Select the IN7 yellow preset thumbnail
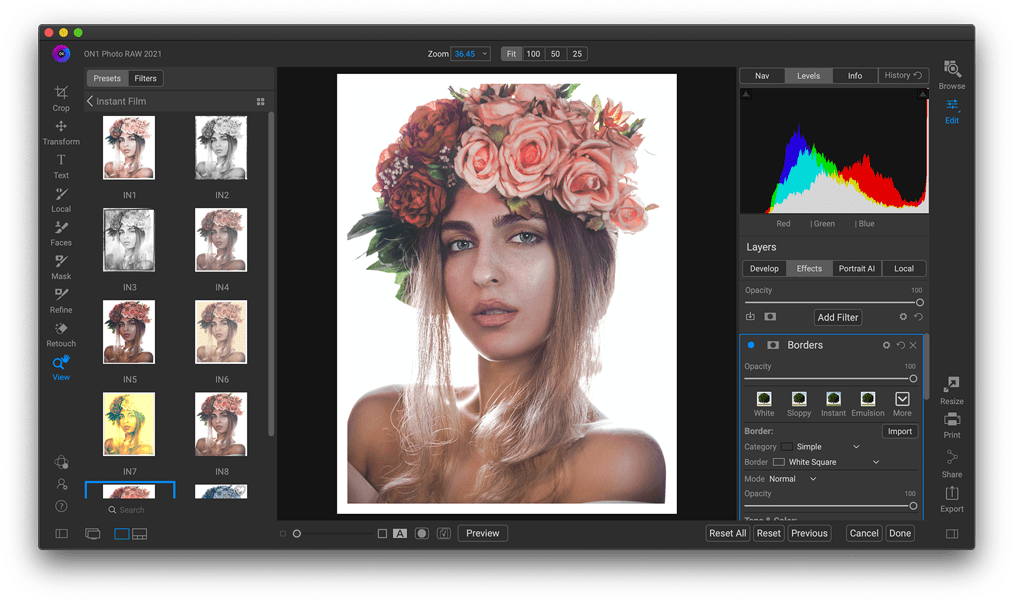The width and height of the screenshot is (1013, 600). [x=129, y=423]
